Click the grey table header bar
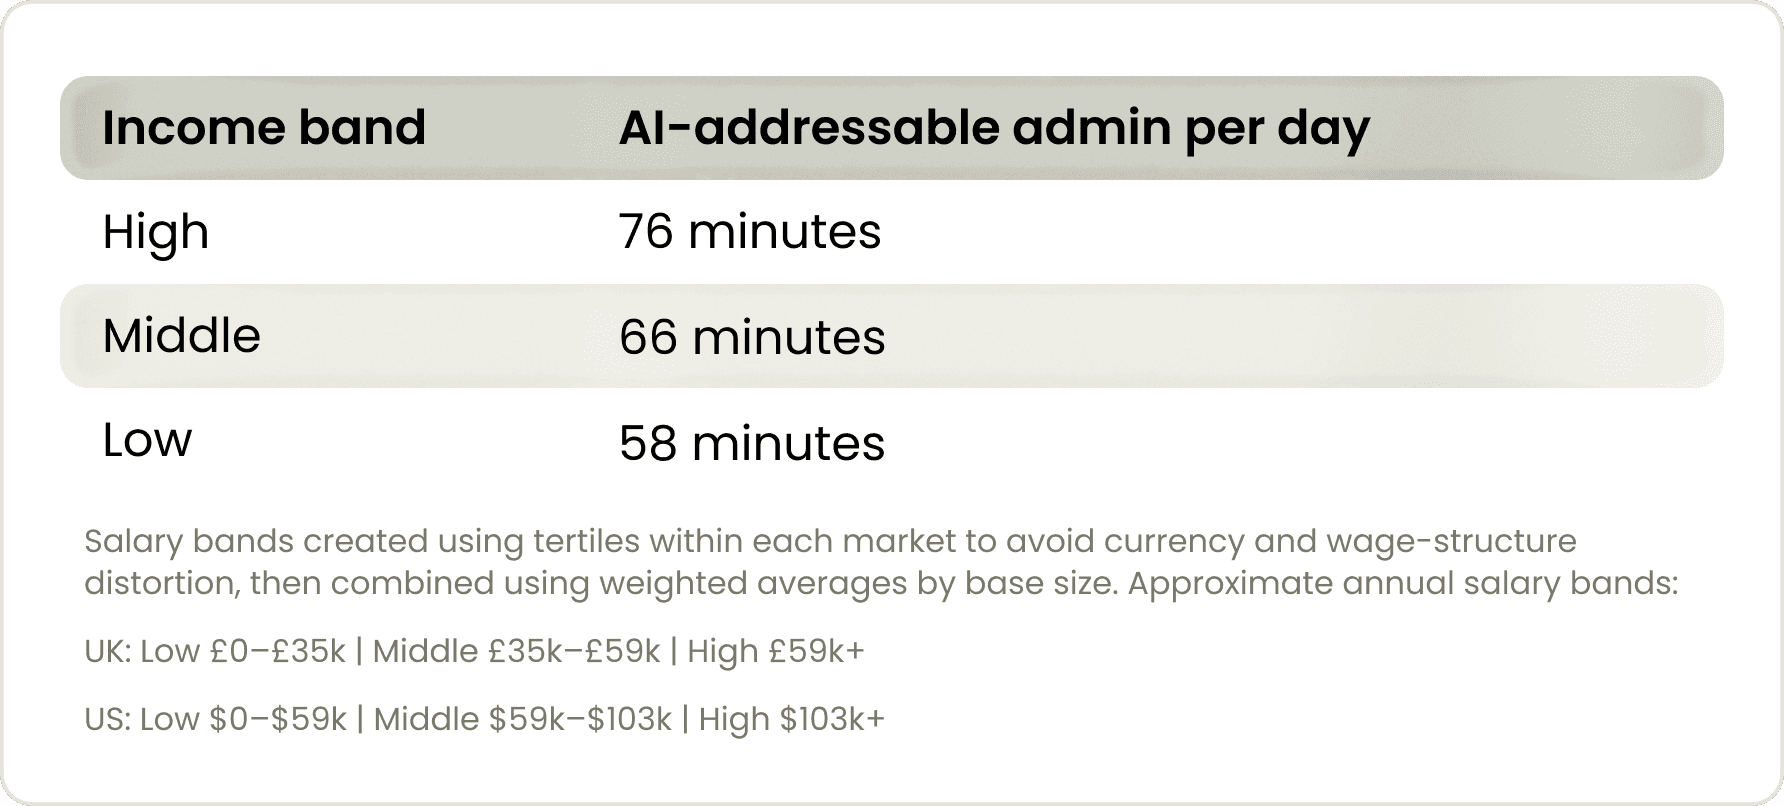 coord(892,128)
